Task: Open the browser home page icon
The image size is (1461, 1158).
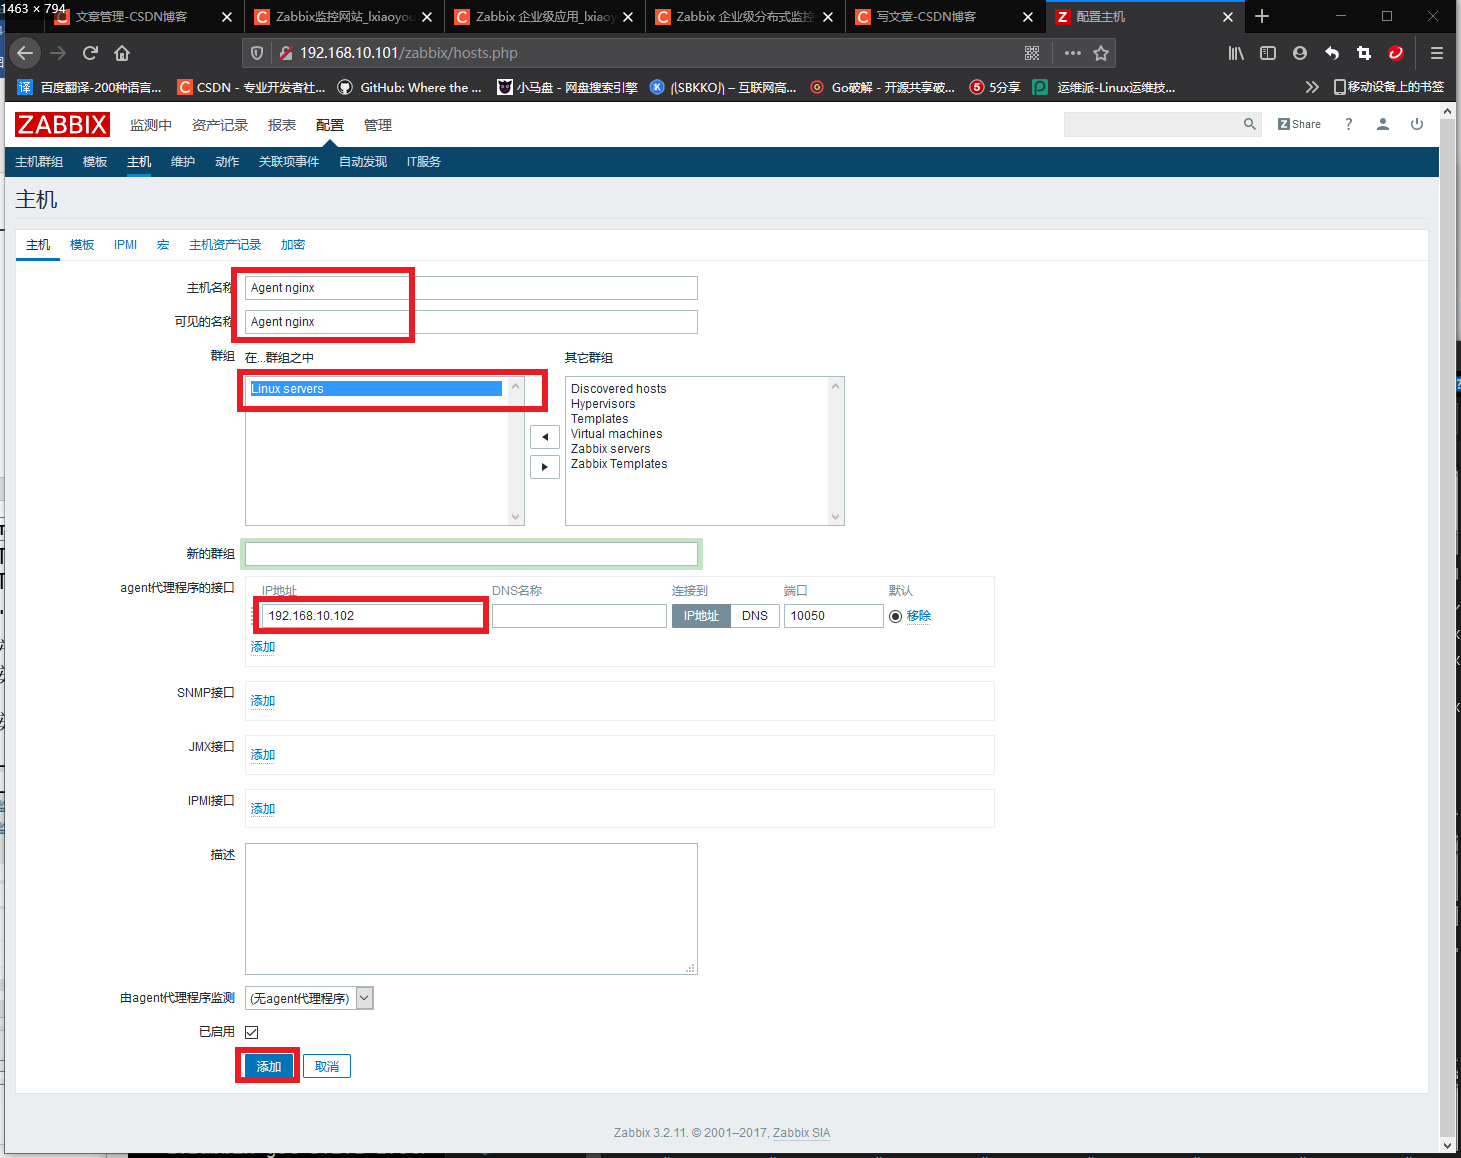Action: [x=122, y=53]
